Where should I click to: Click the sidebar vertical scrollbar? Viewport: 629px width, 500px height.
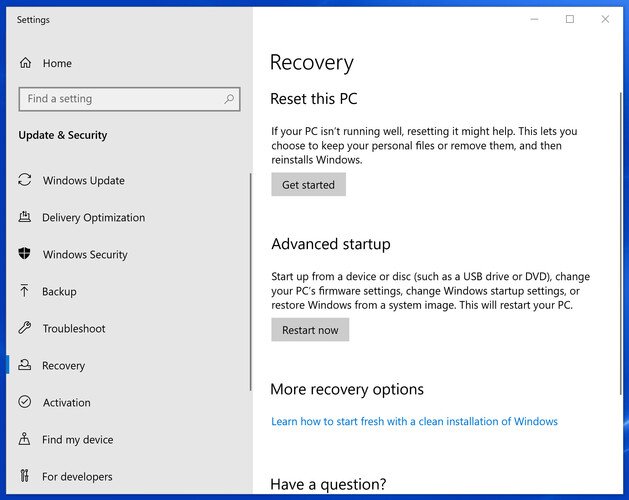pyautogui.click(x=251, y=282)
